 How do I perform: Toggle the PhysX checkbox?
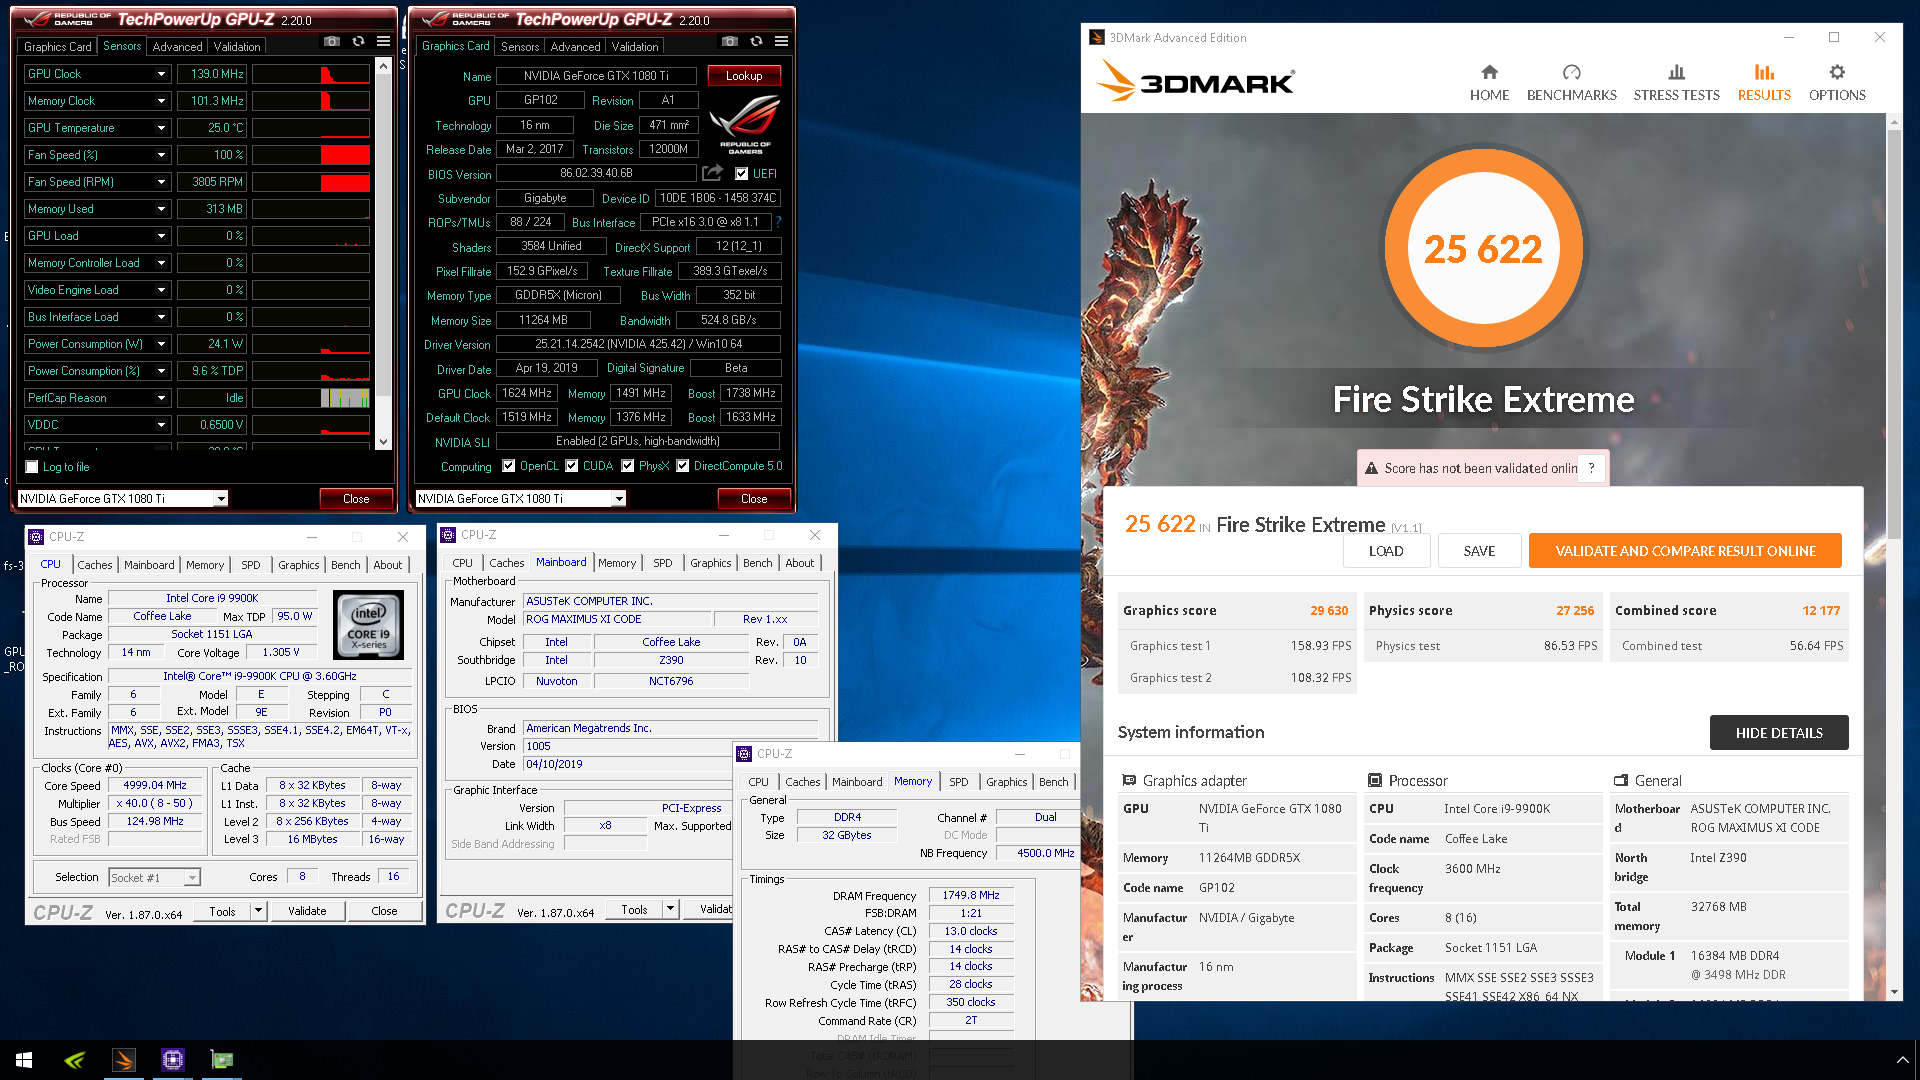(x=627, y=466)
